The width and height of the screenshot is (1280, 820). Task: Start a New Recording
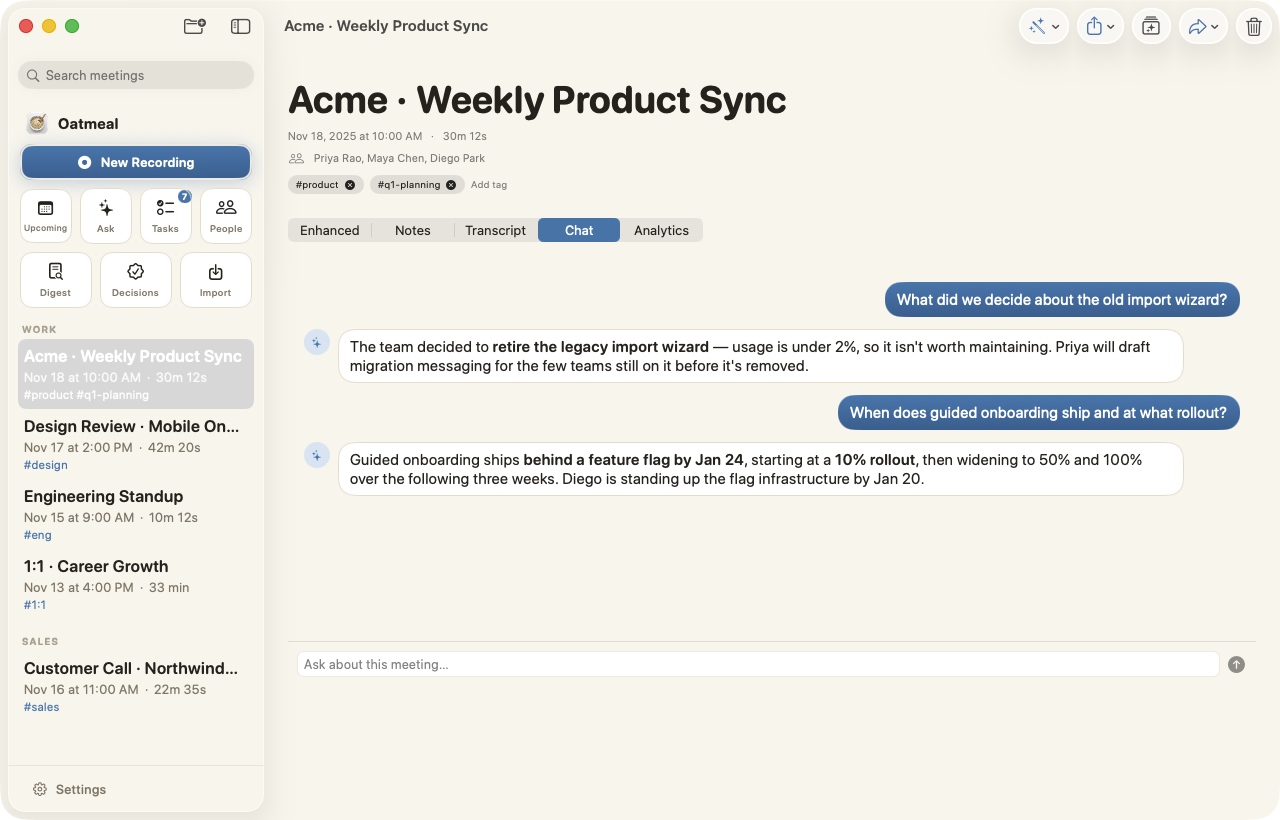pos(136,162)
